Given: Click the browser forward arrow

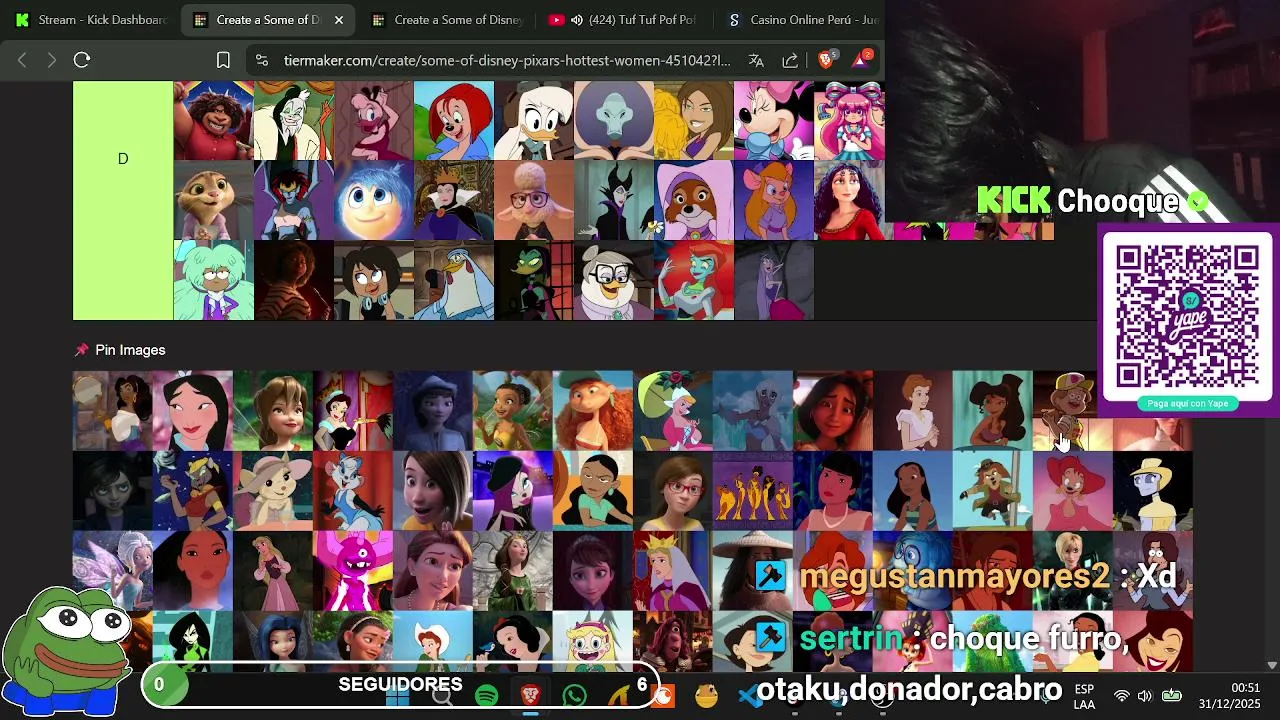Looking at the screenshot, I should tap(52, 60).
